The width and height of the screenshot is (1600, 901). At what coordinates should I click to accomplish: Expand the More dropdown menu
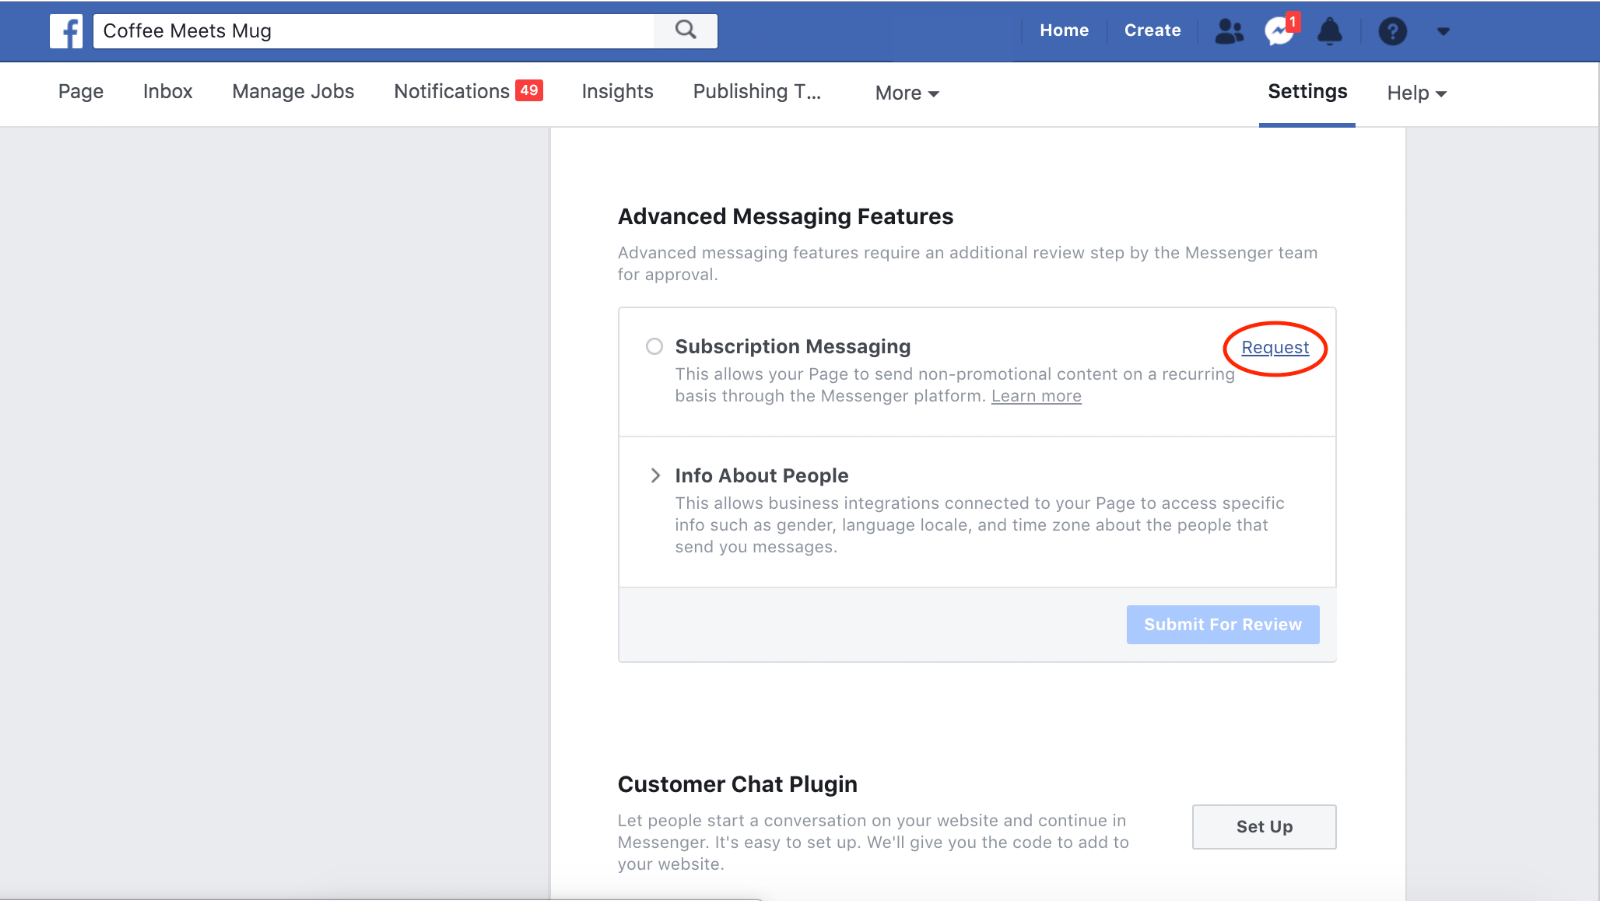click(x=907, y=93)
